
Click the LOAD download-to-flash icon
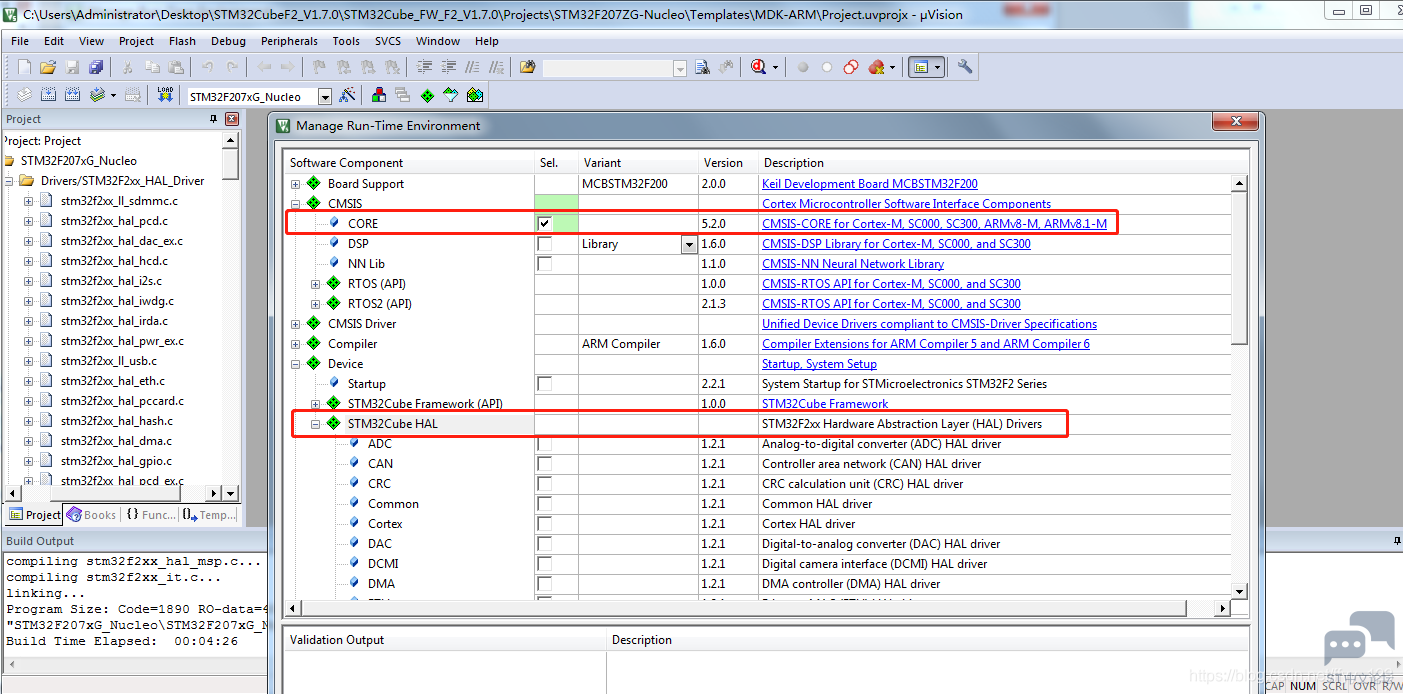pyautogui.click(x=166, y=95)
